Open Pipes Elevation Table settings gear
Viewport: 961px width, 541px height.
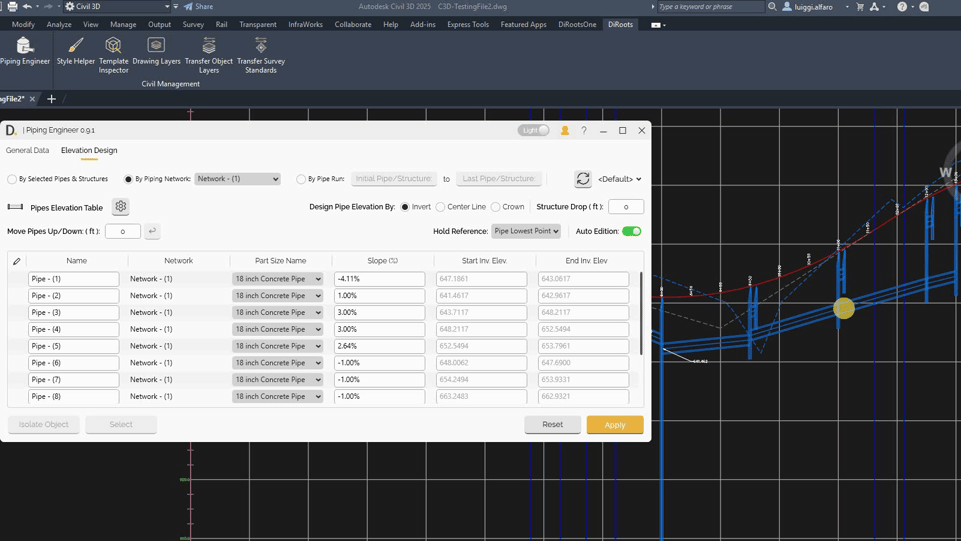[121, 207]
